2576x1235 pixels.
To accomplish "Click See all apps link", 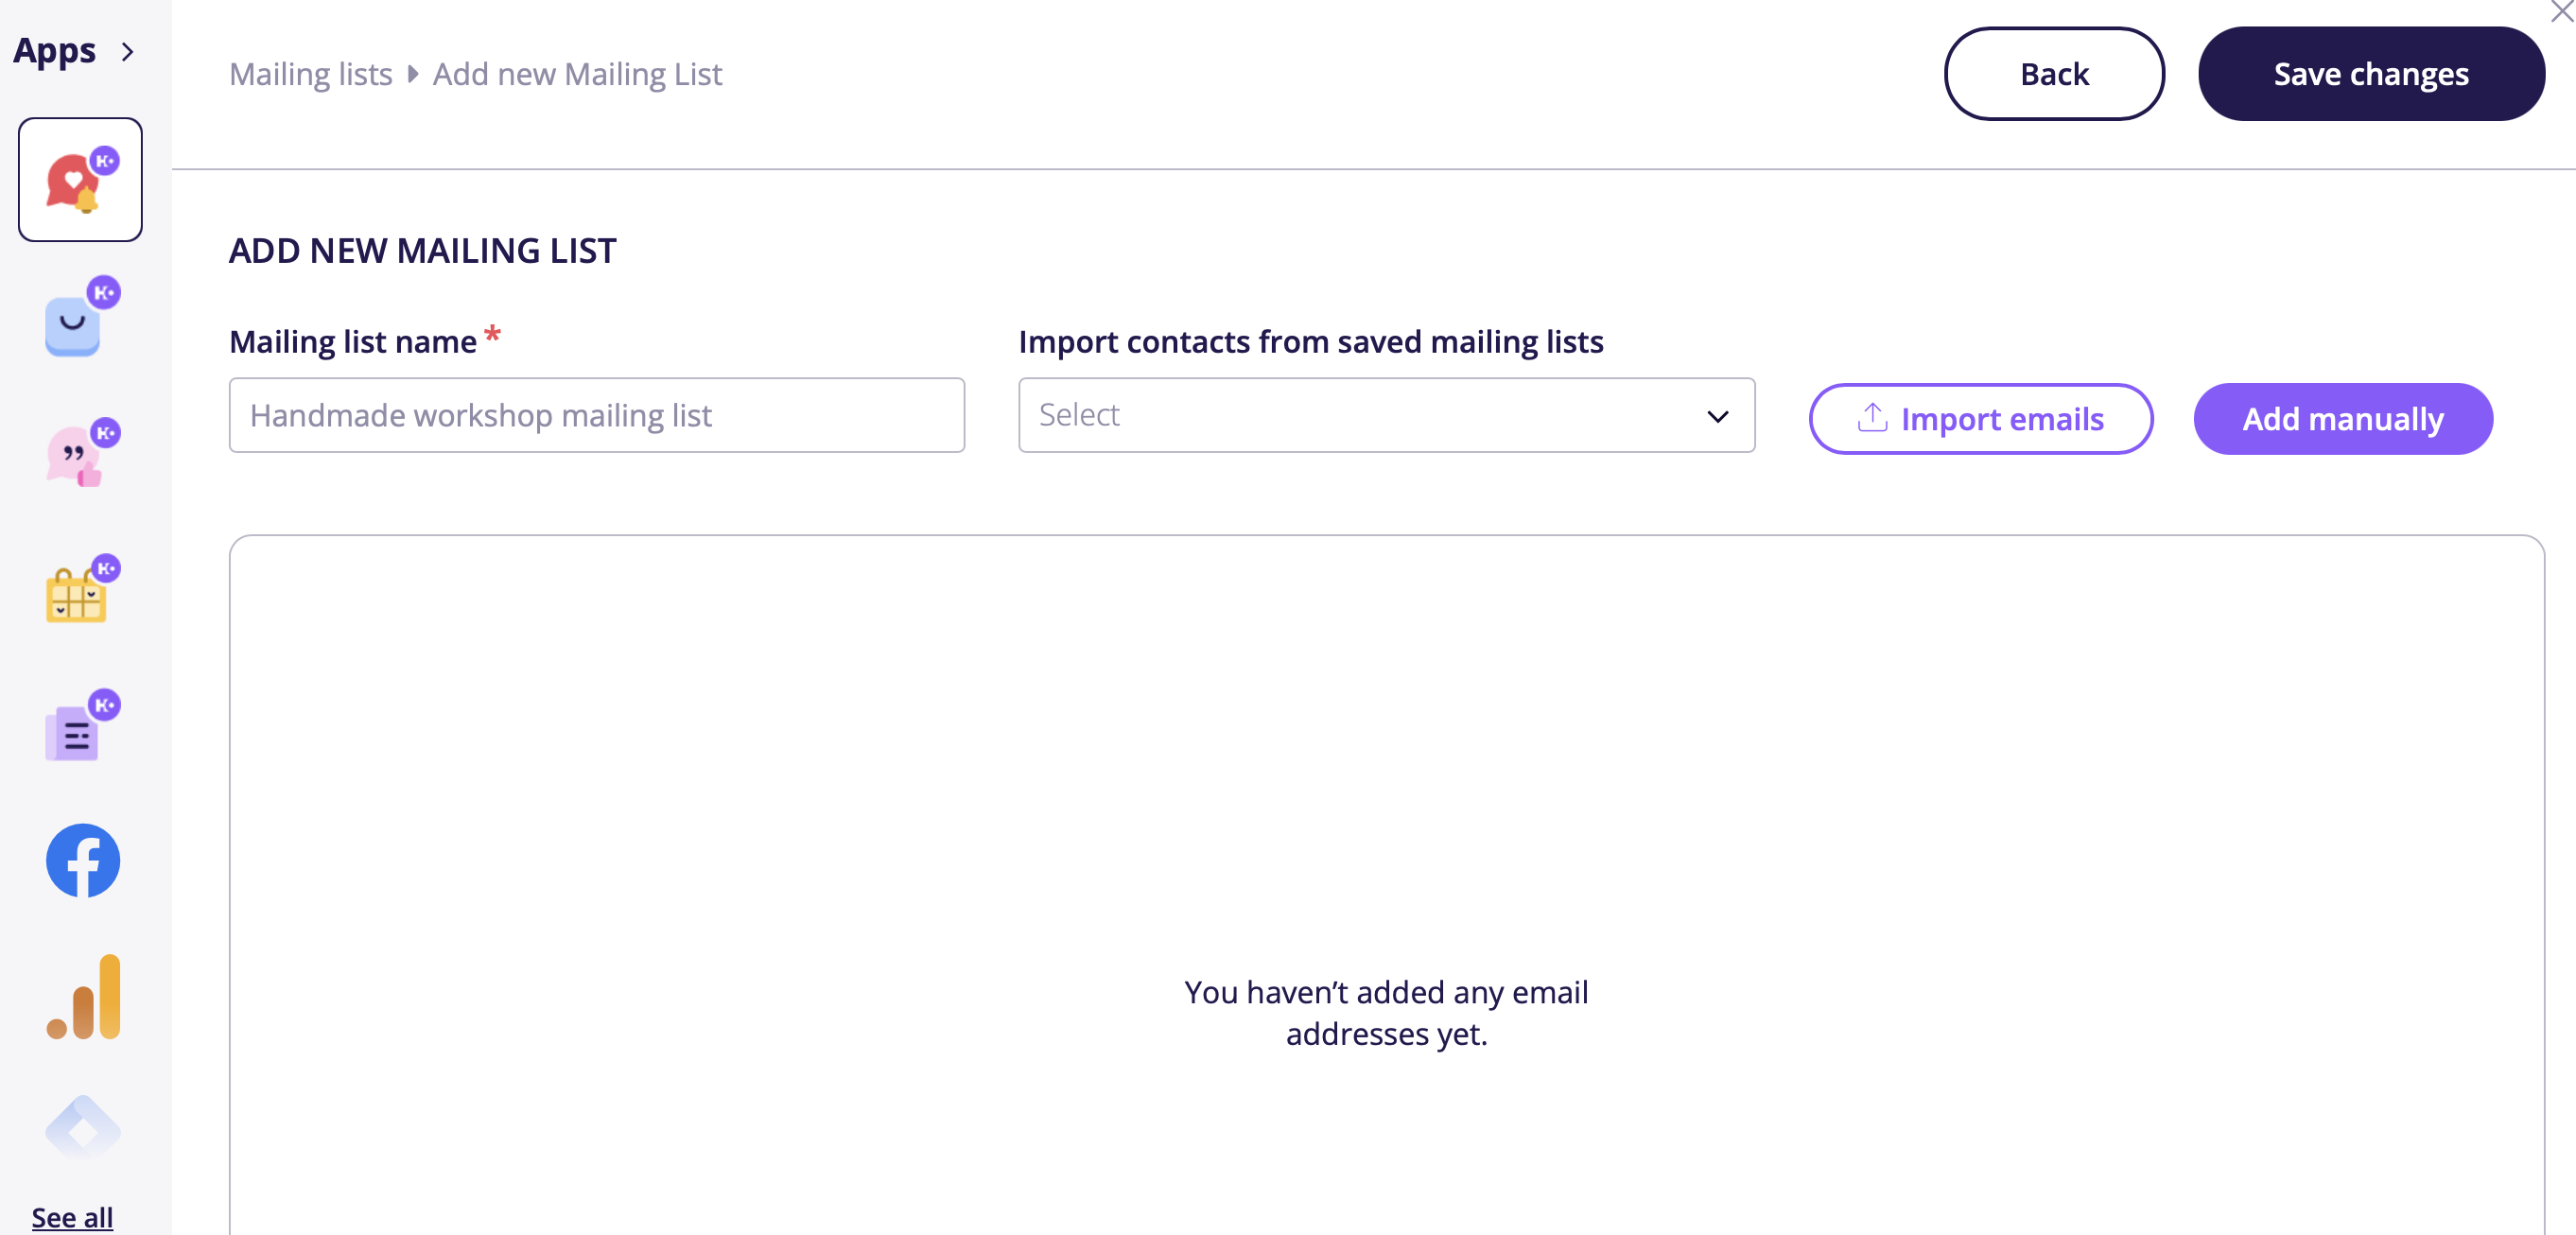I will (x=72, y=1216).
